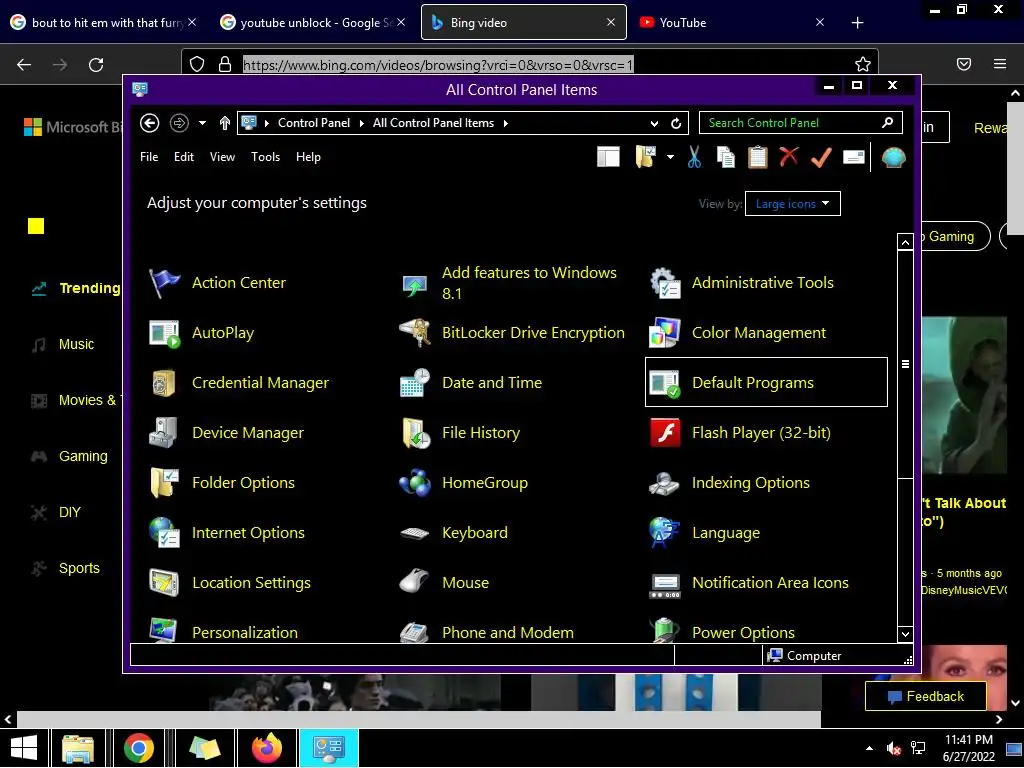Open the Administrative Tools gear icon
The image size is (1024, 768).
pos(665,283)
